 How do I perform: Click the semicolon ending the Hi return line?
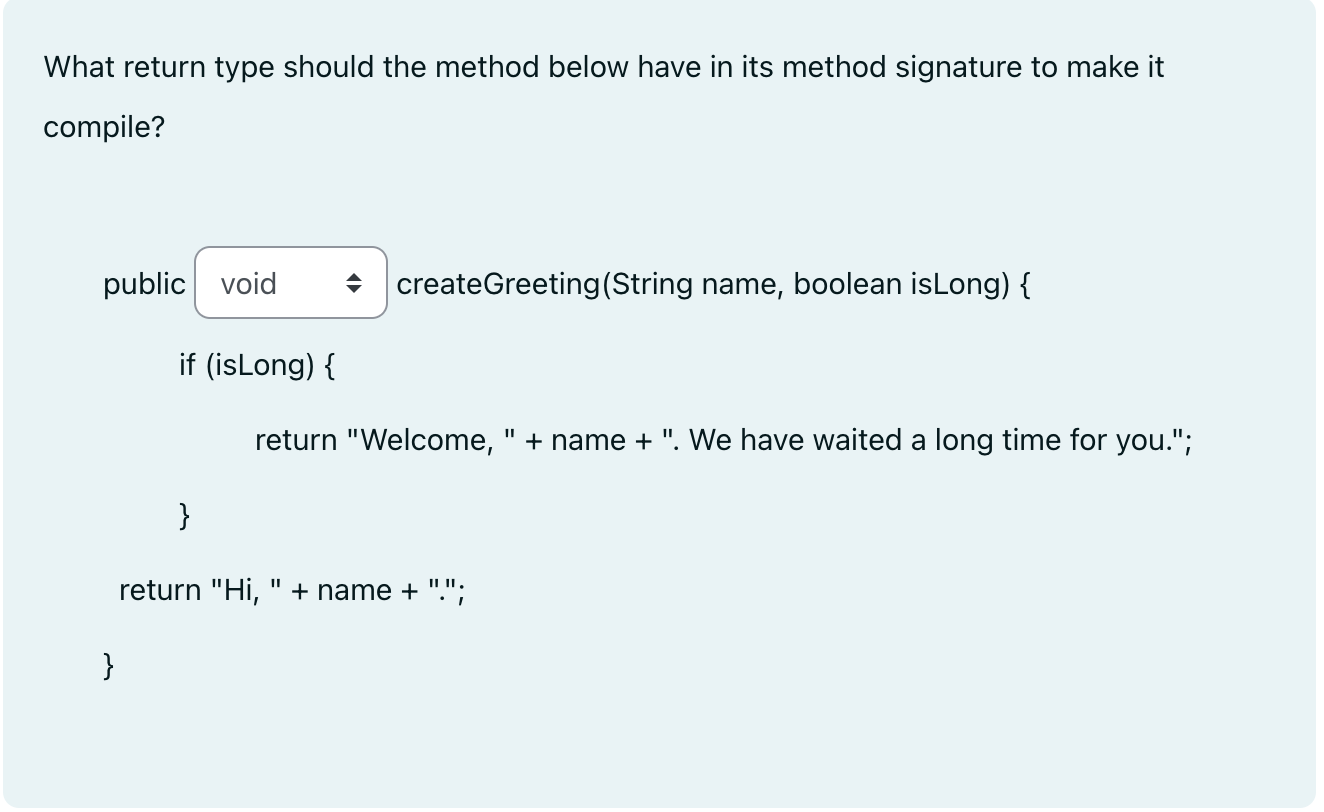[x=461, y=590]
